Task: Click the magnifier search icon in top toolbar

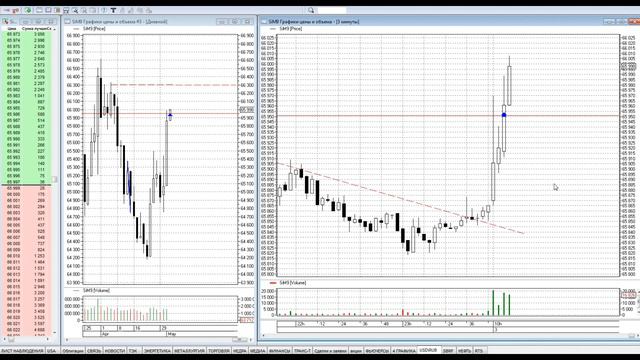Action: click(311, 10)
